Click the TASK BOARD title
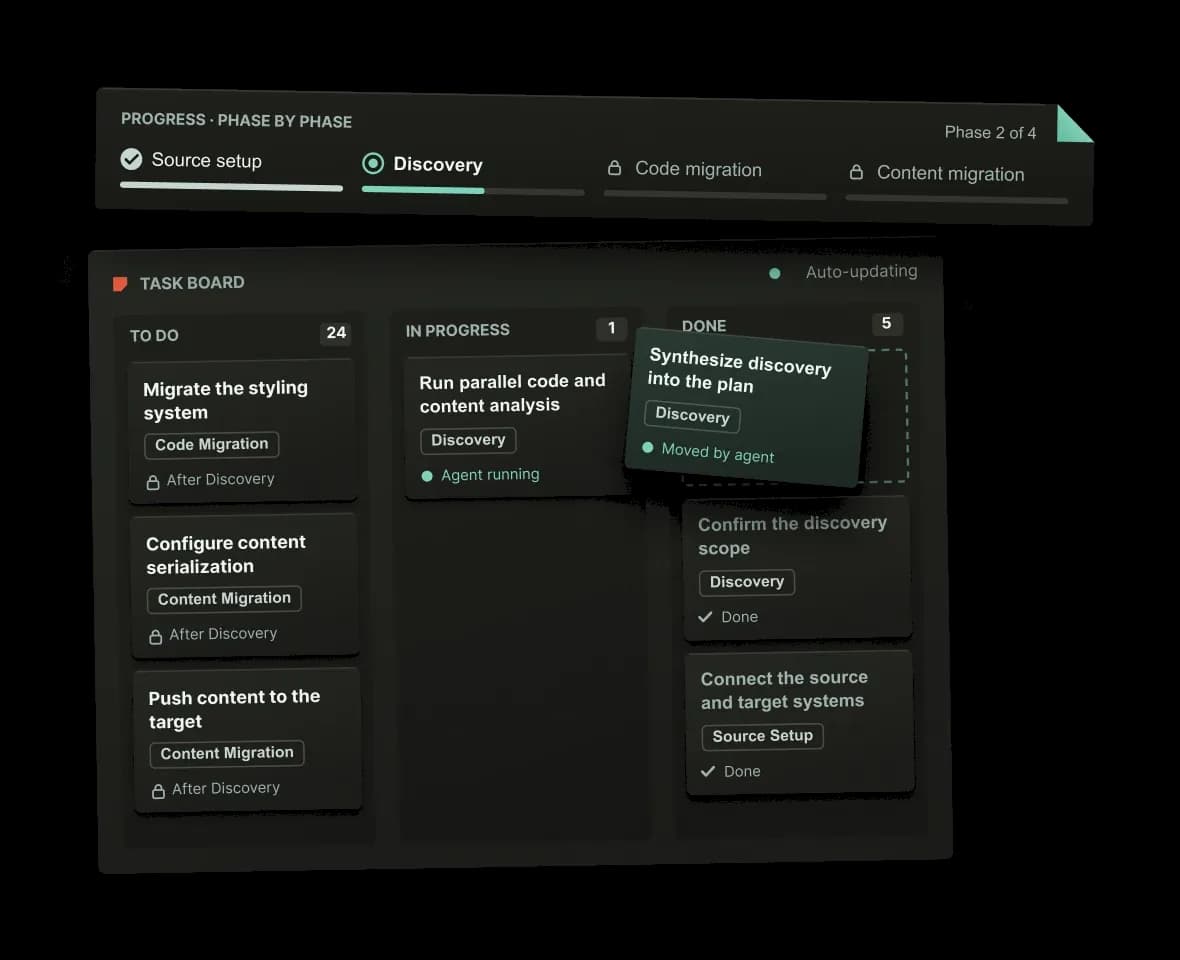 (192, 283)
